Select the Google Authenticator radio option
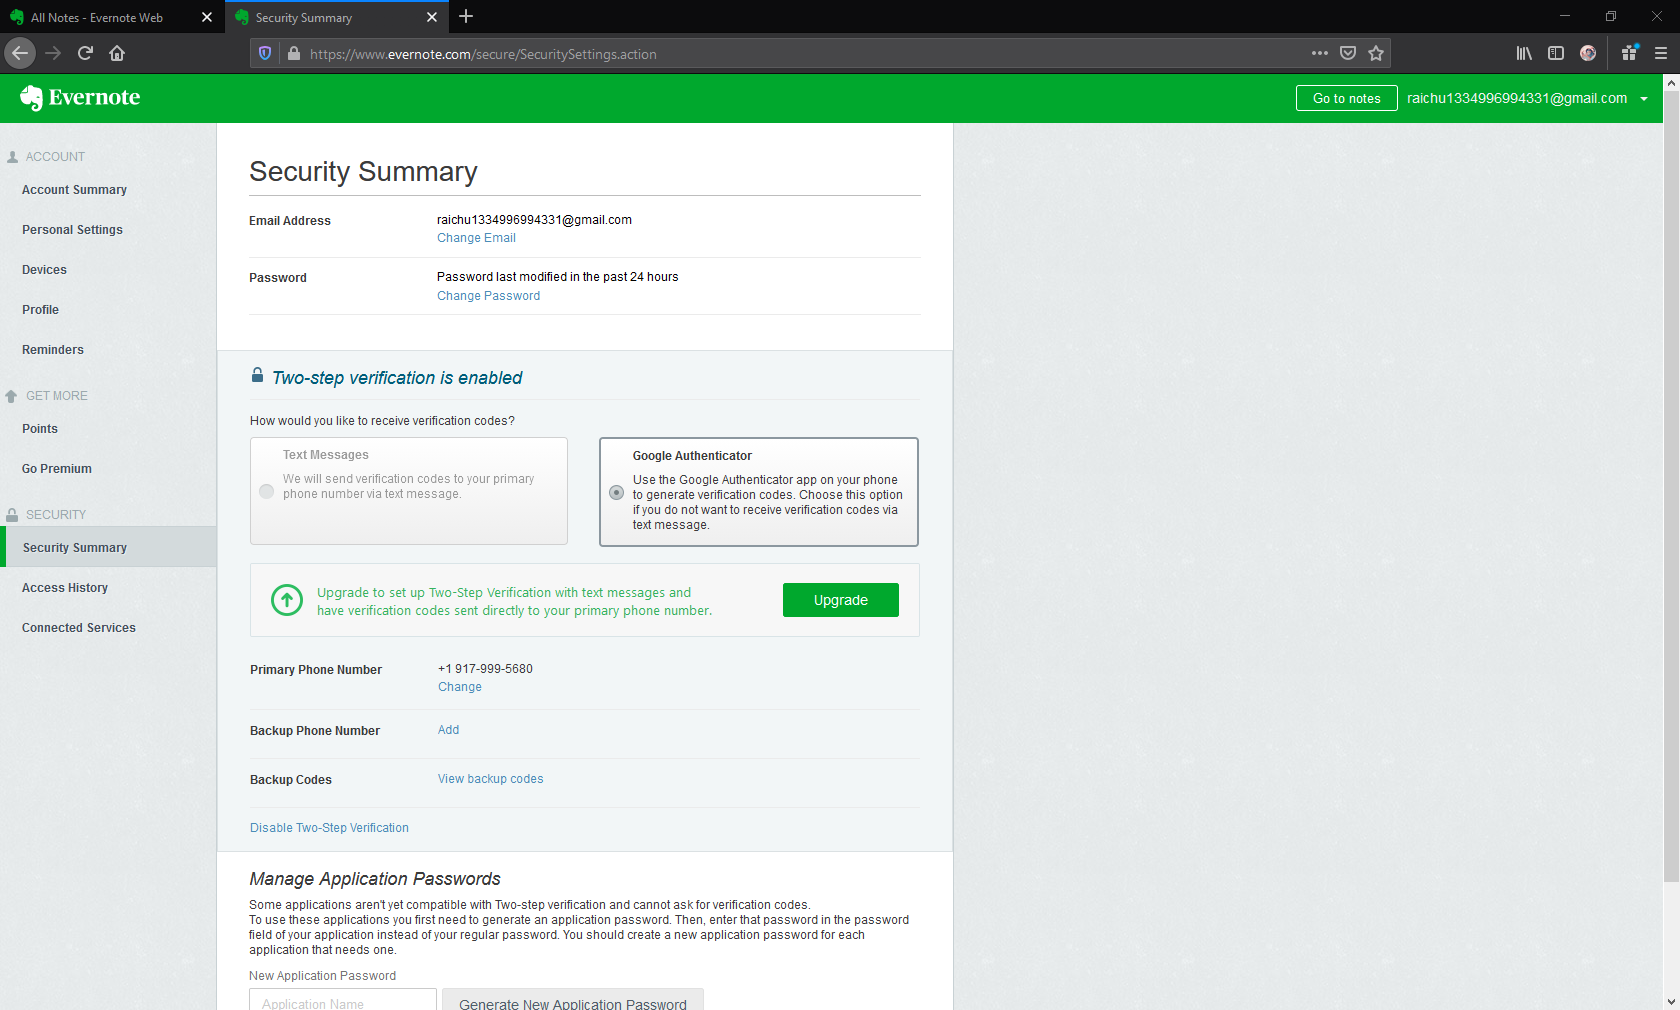 616,492
